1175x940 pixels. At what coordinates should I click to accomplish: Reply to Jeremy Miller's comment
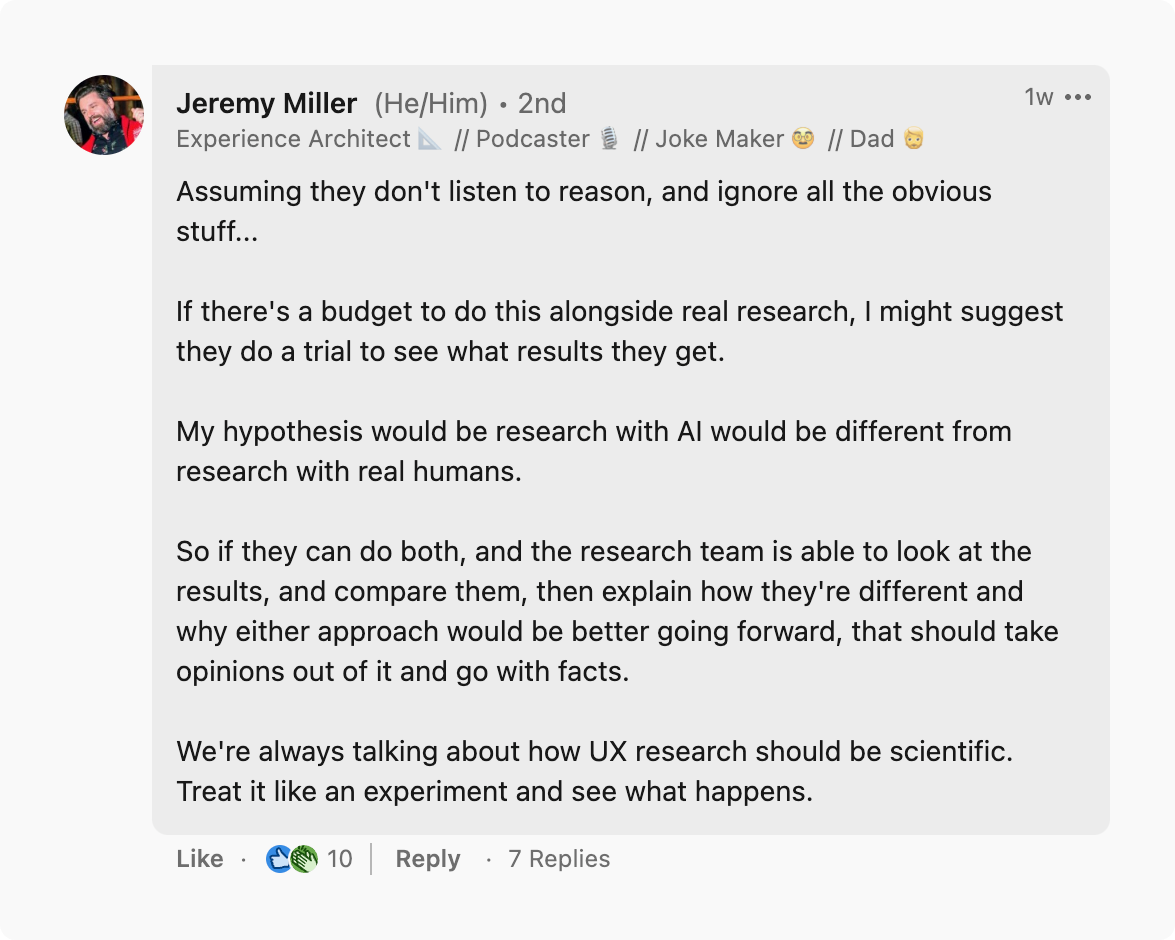(x=428, y=859)
